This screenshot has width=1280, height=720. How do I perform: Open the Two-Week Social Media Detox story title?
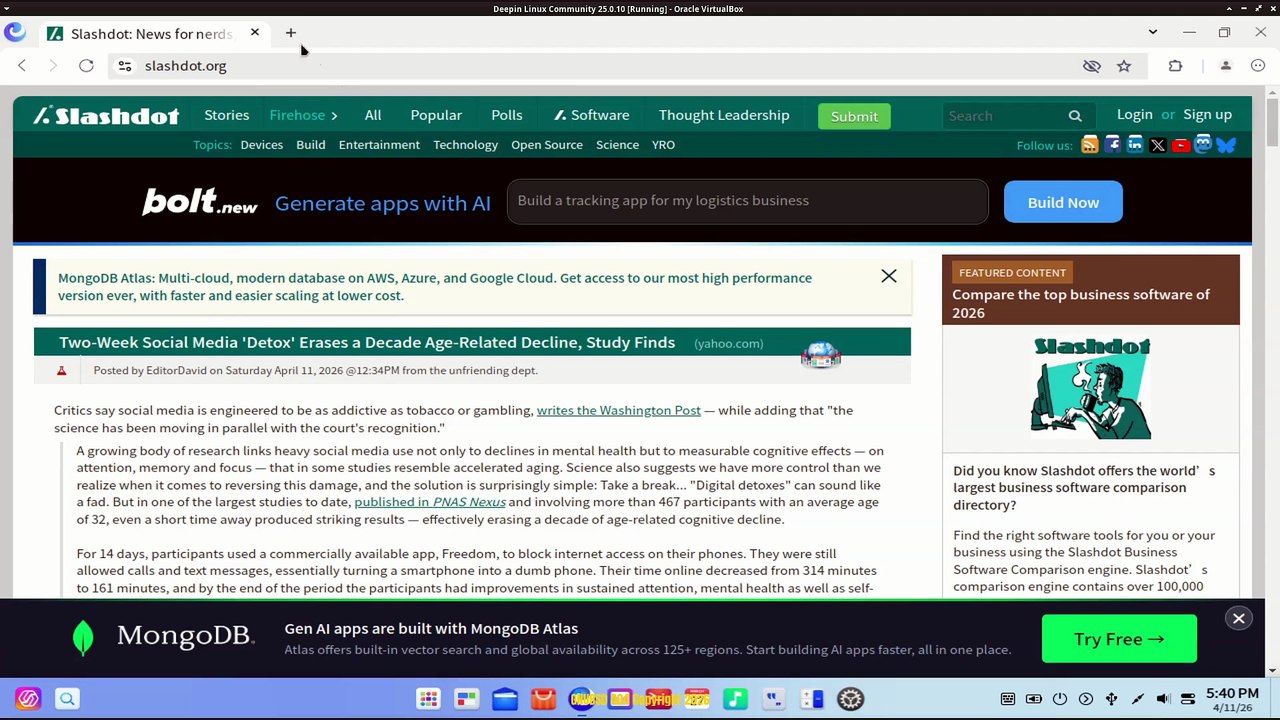coord(367,342)
